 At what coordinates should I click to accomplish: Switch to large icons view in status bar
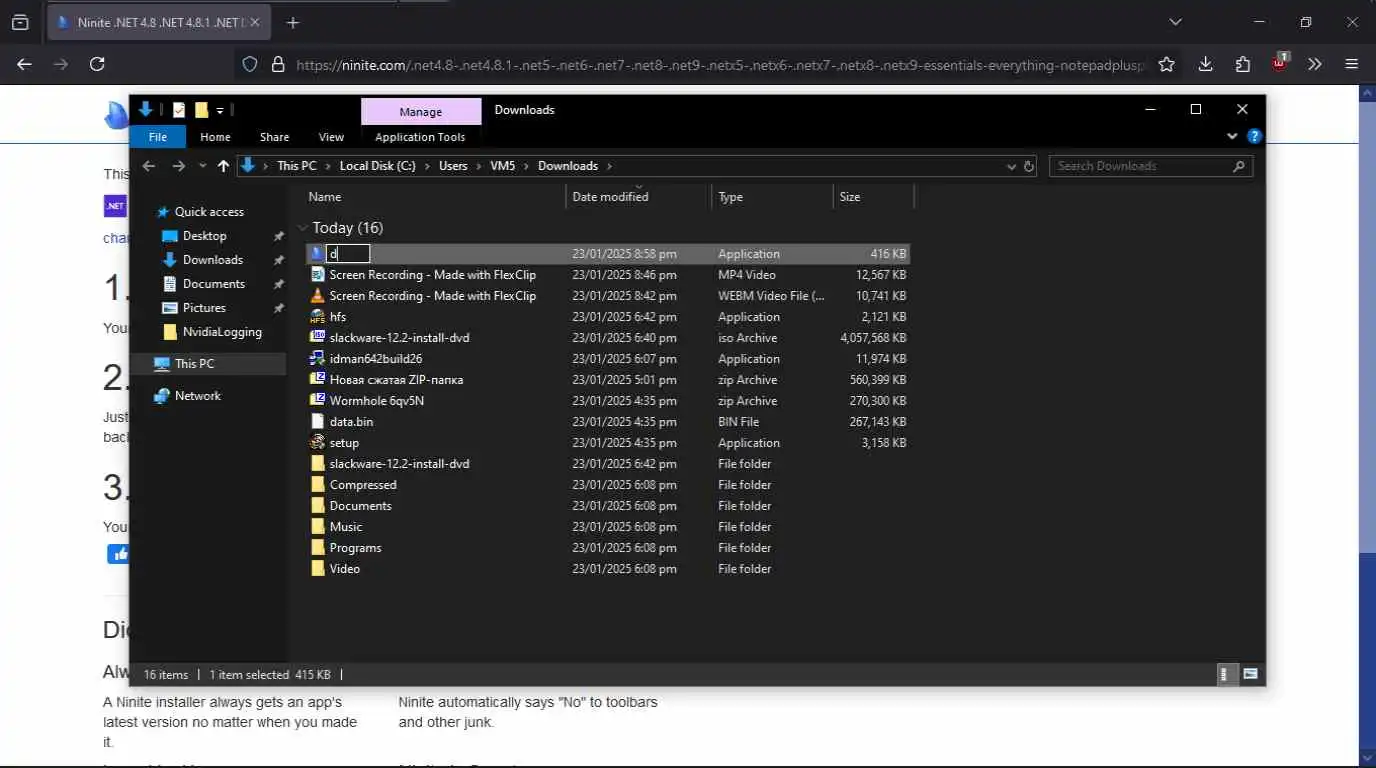click(x=1250, y=674)
